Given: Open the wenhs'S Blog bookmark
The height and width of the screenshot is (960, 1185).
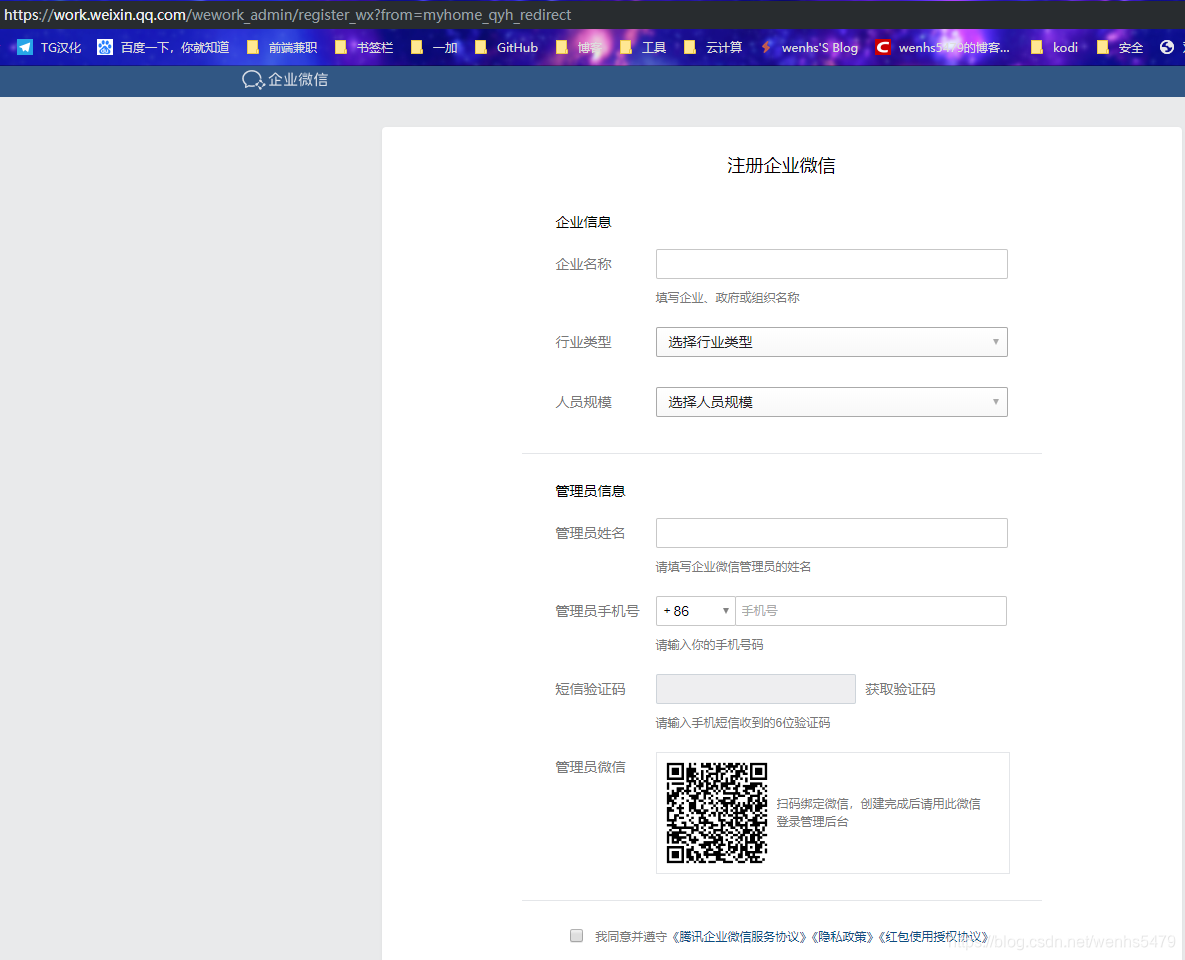Looking at the screenshot, I should [x=809, y=48].
